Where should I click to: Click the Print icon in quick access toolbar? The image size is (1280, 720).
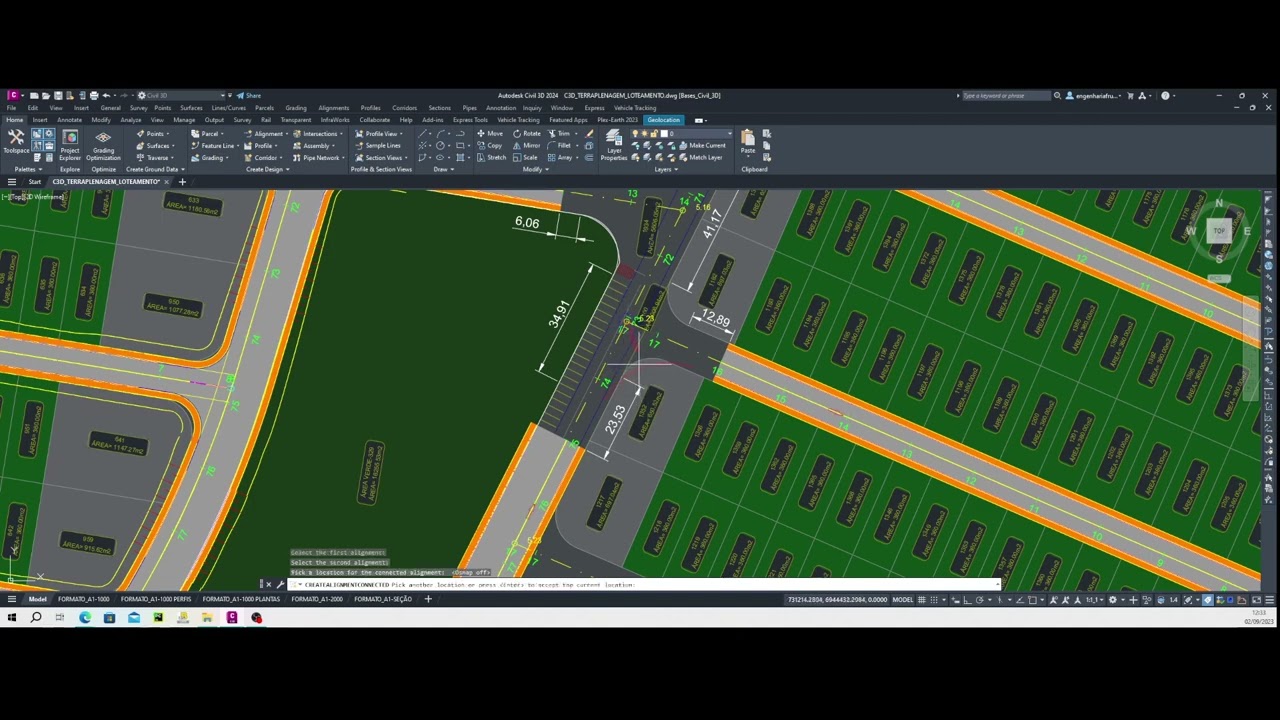click(x=94, y=96)
